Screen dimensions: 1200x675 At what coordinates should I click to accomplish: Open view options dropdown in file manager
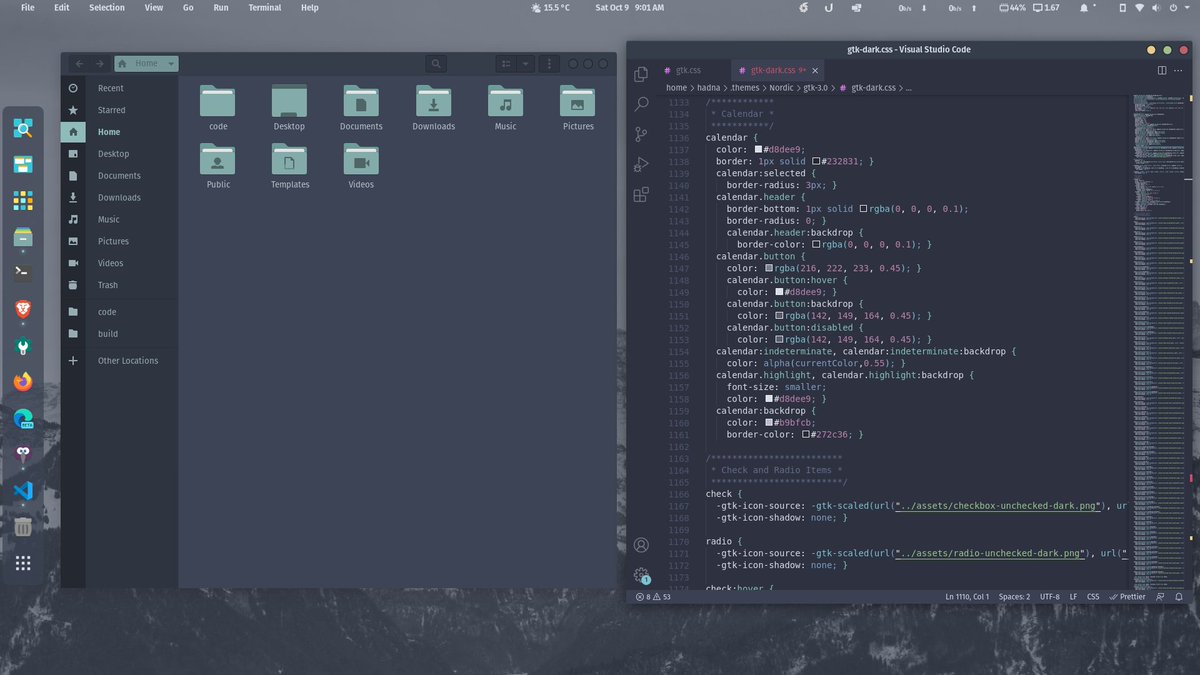click(x=525, y=64)
